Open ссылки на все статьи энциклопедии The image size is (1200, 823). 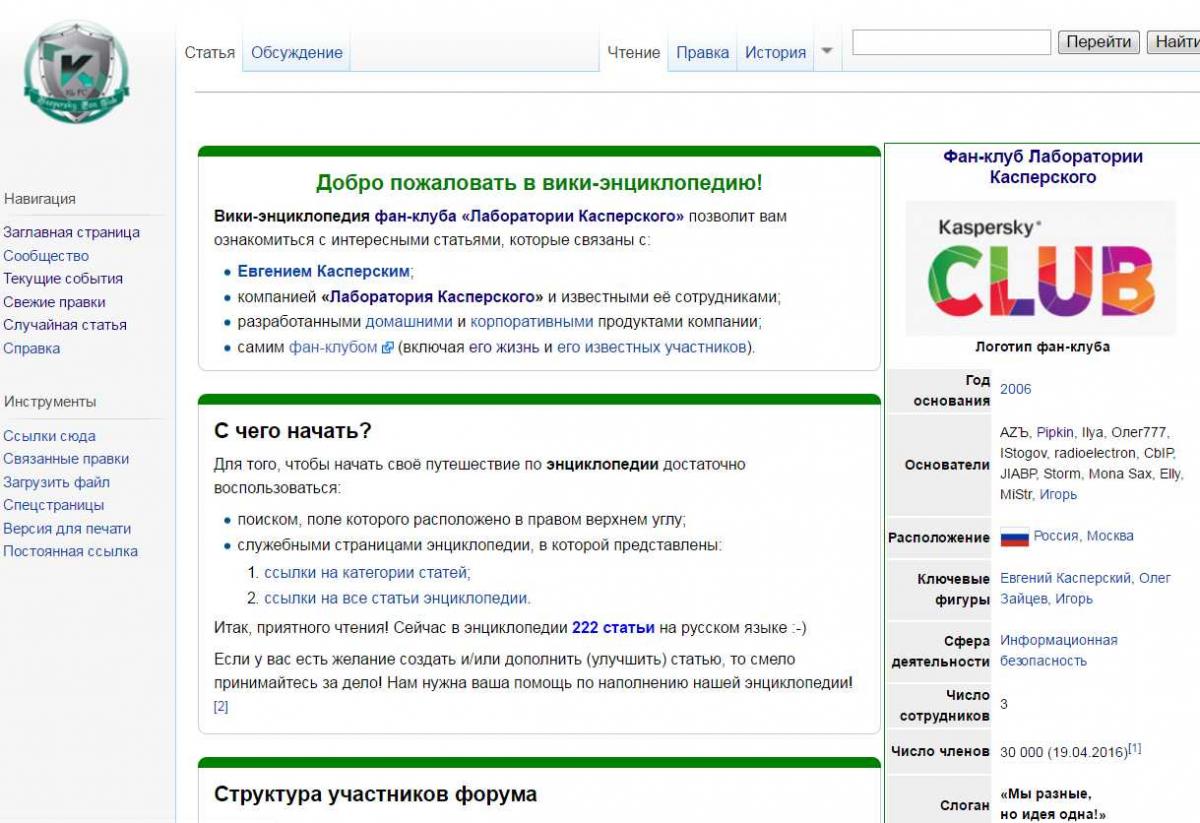397,599
